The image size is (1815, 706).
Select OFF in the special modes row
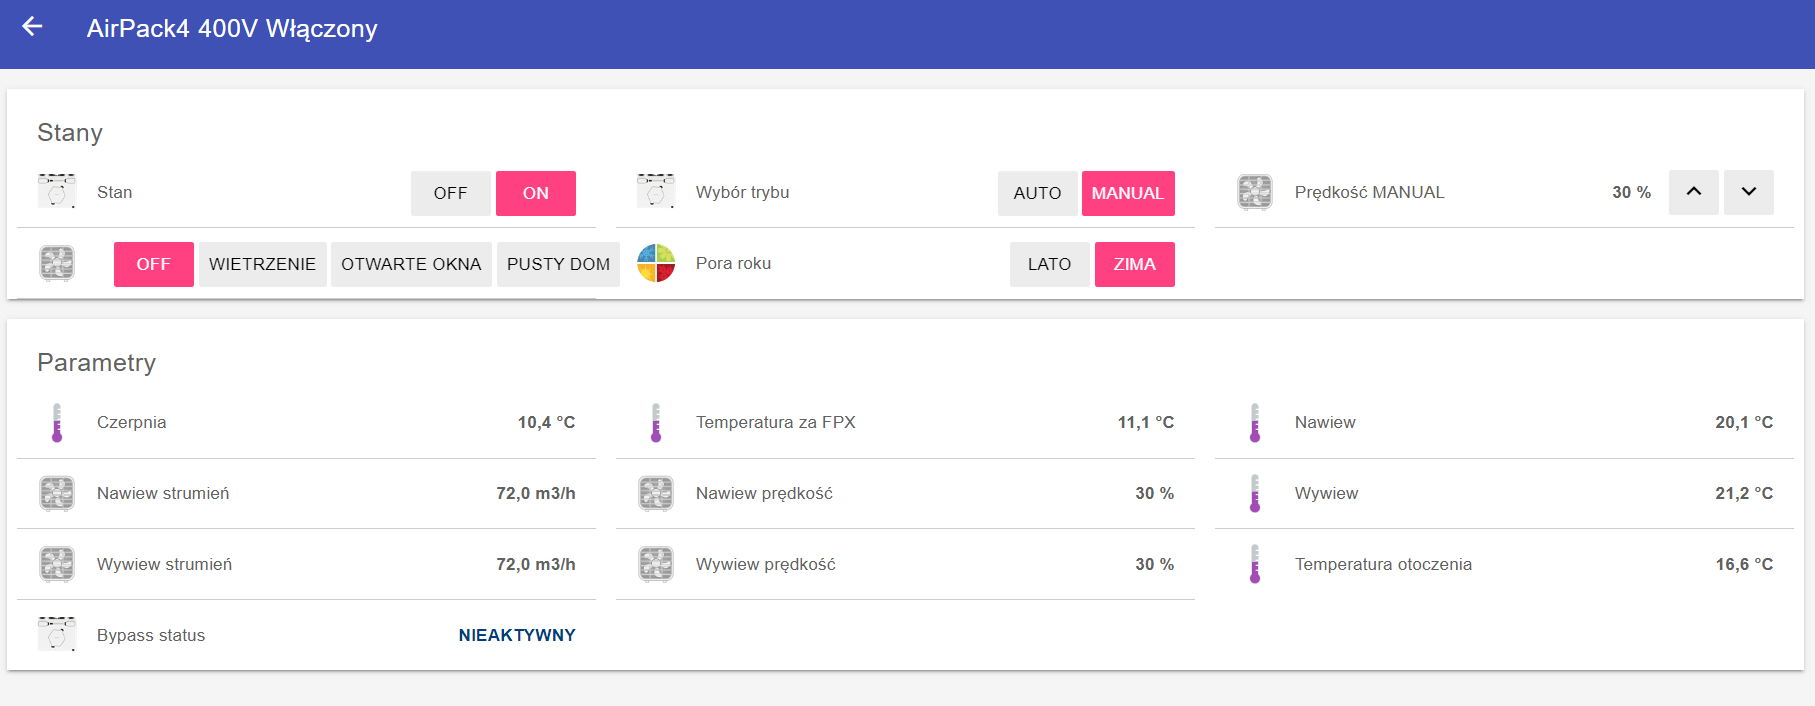tap(154, 264)
